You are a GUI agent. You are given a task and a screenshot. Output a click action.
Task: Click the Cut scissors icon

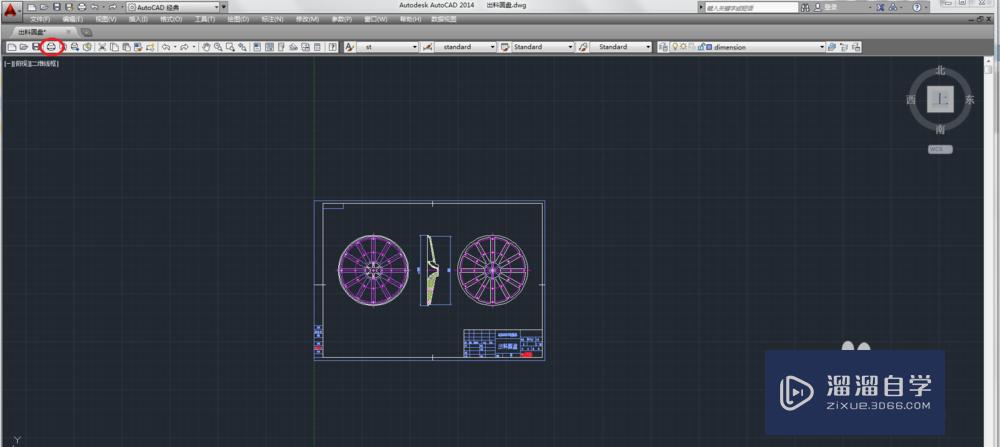coord(102,47)
